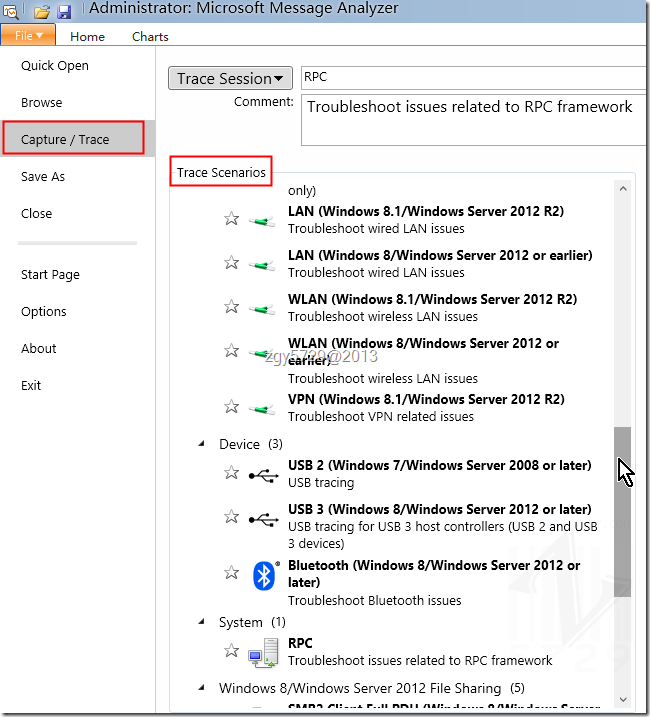The height and width of the screenshot is (717, 650).
Task: Switch to the Home tab
Action: tap(87, 37)
